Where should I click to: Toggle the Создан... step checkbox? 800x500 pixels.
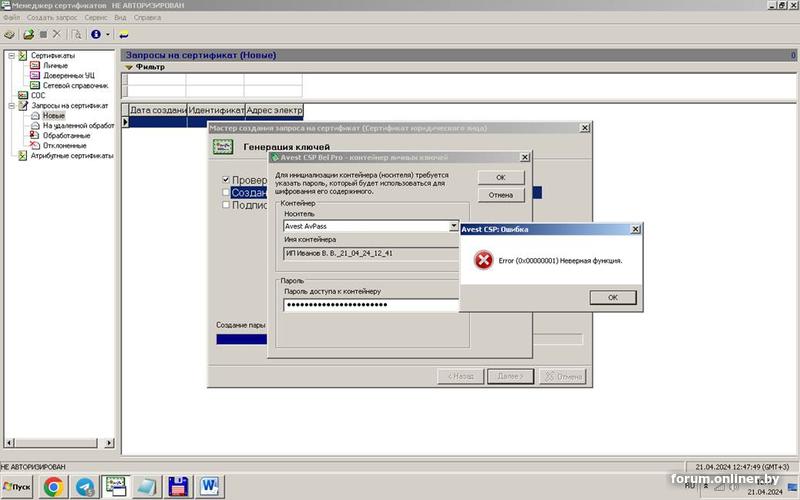226,192
